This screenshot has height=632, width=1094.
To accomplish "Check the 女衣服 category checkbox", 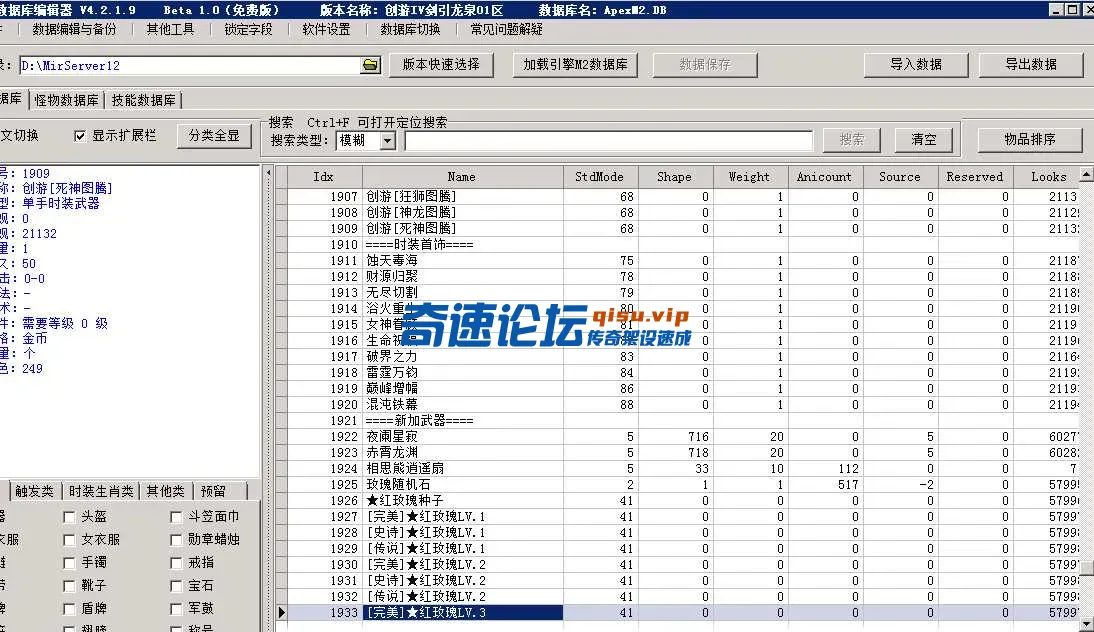I will 69,540.
